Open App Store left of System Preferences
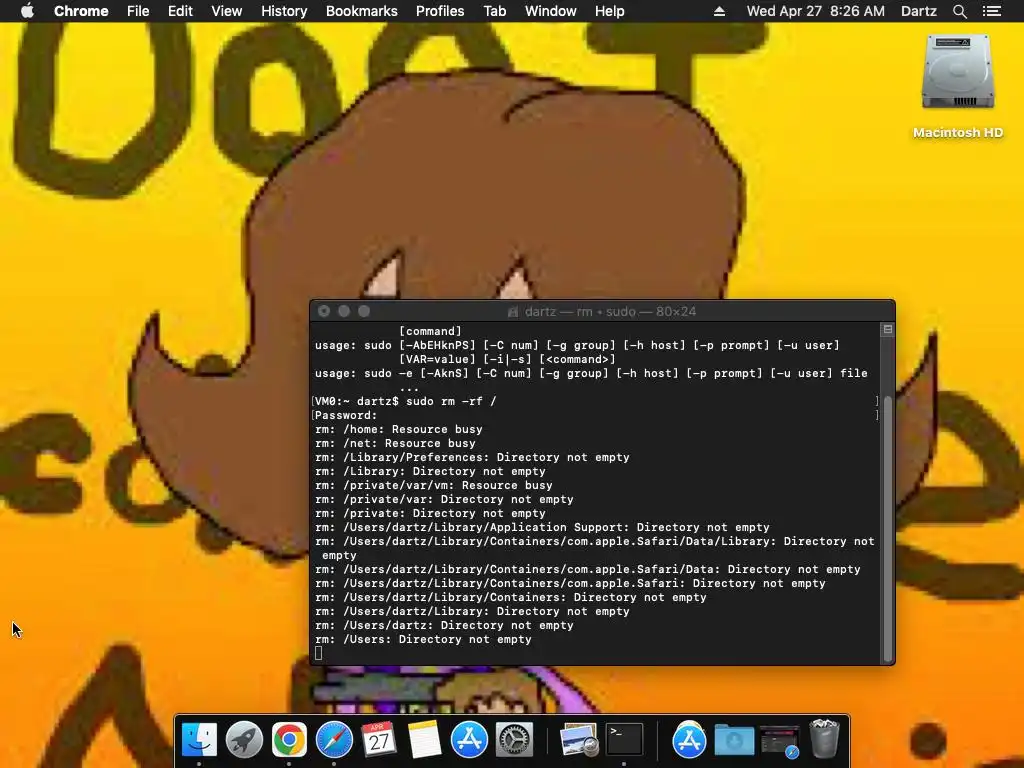Image resolution: width=1024 pixels, height=768 pixels. pyautogui.click(x=470, y=740)
